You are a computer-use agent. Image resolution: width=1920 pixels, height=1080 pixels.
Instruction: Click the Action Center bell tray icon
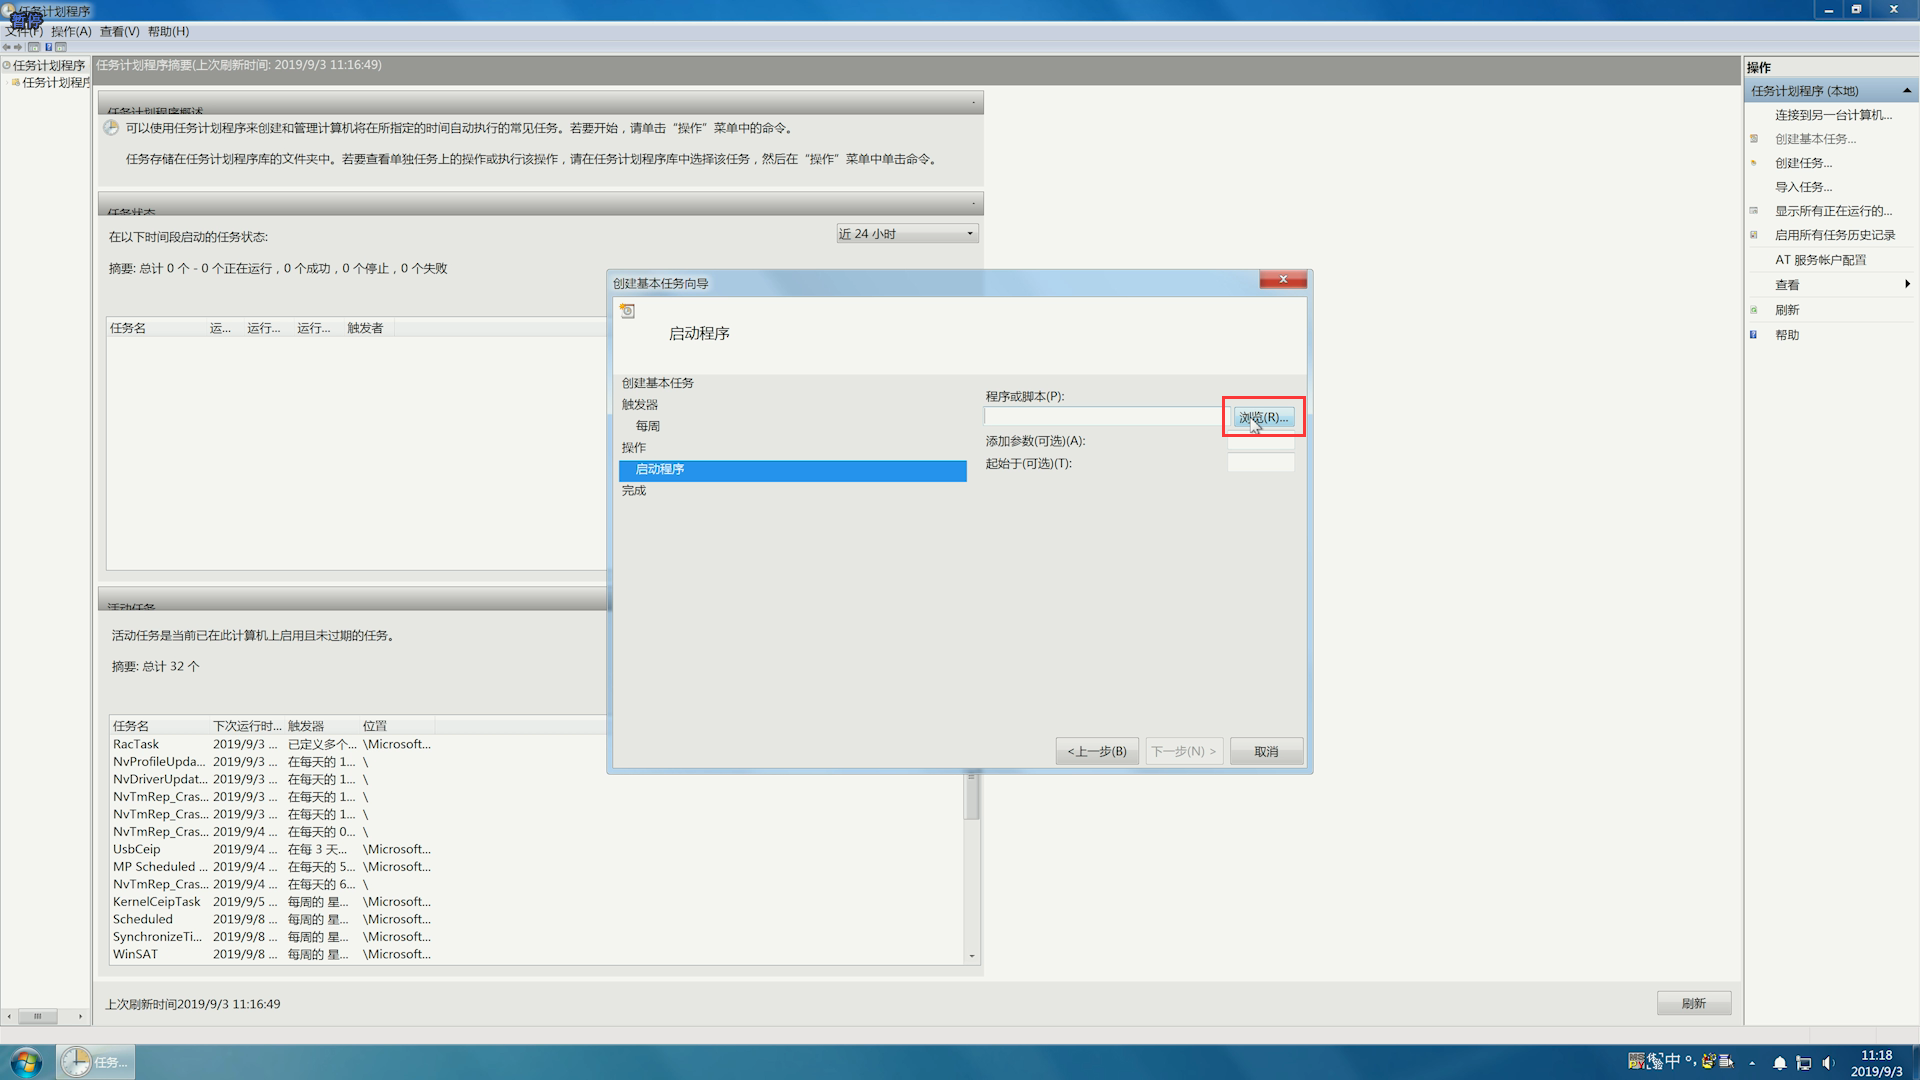pyautogui.click(x=1780, y=1063)
